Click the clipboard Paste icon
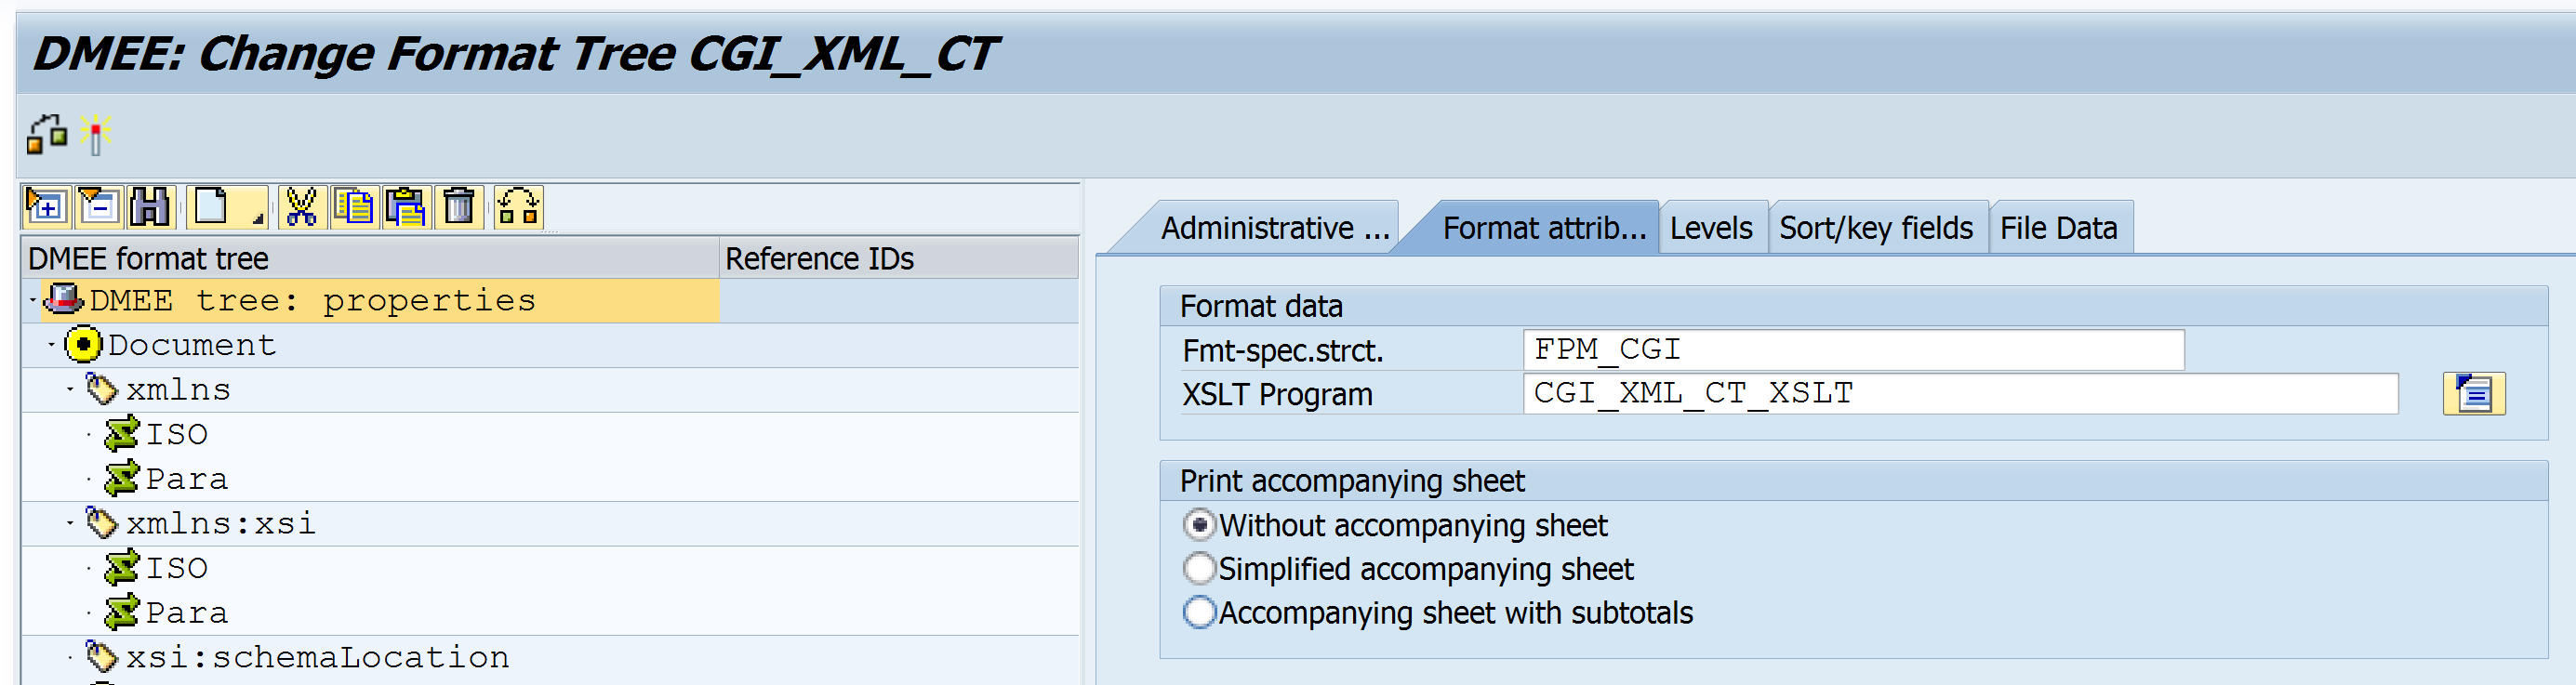Screen dimensions: 2576x685 (406, 207)
